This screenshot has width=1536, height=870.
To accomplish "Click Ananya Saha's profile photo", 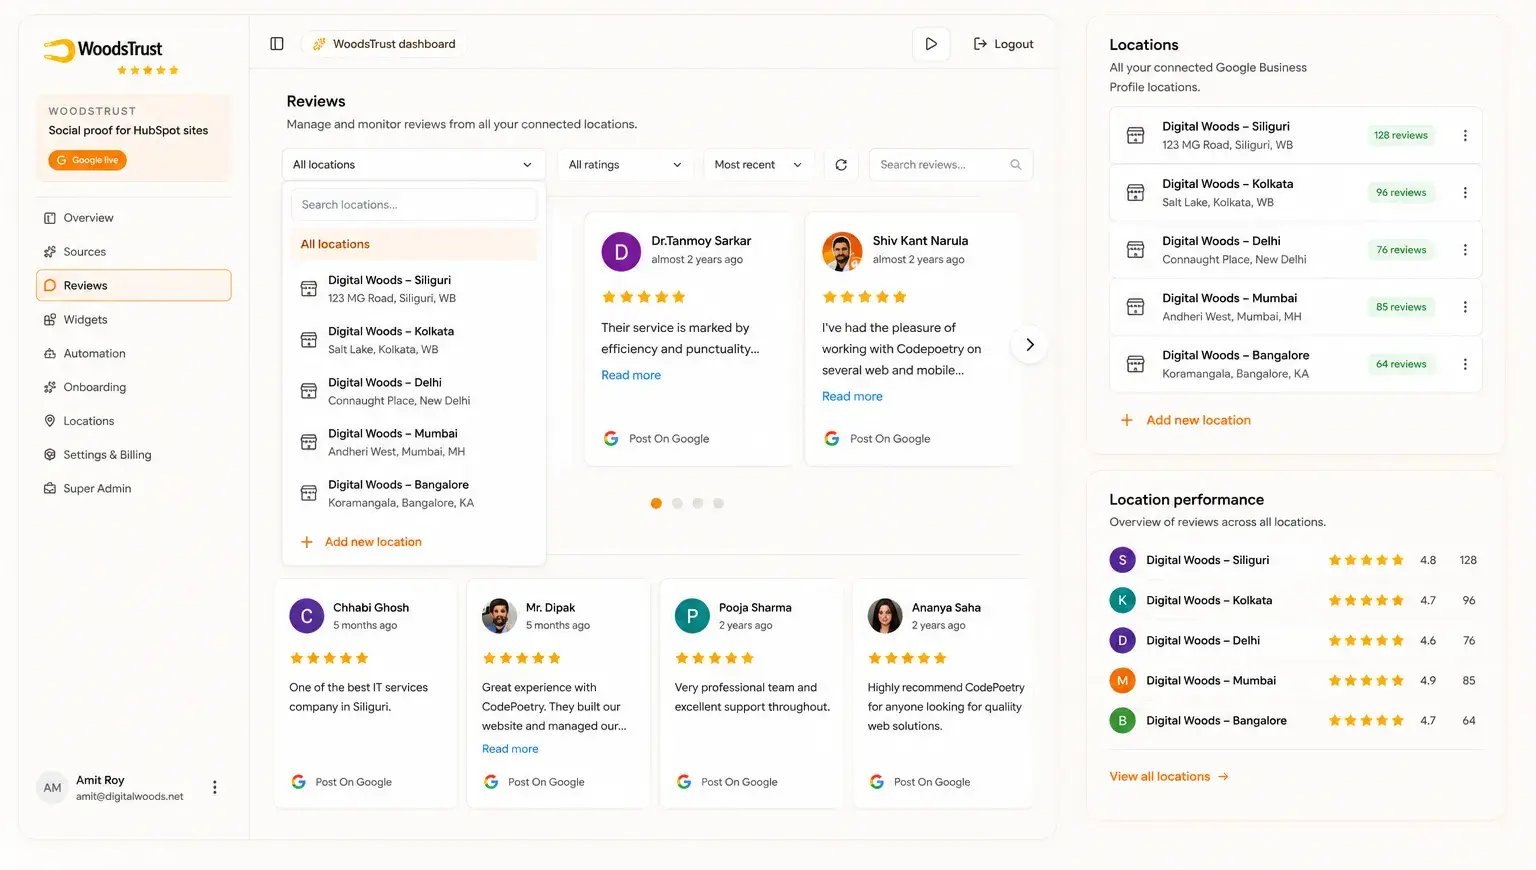I will point(885,616).
